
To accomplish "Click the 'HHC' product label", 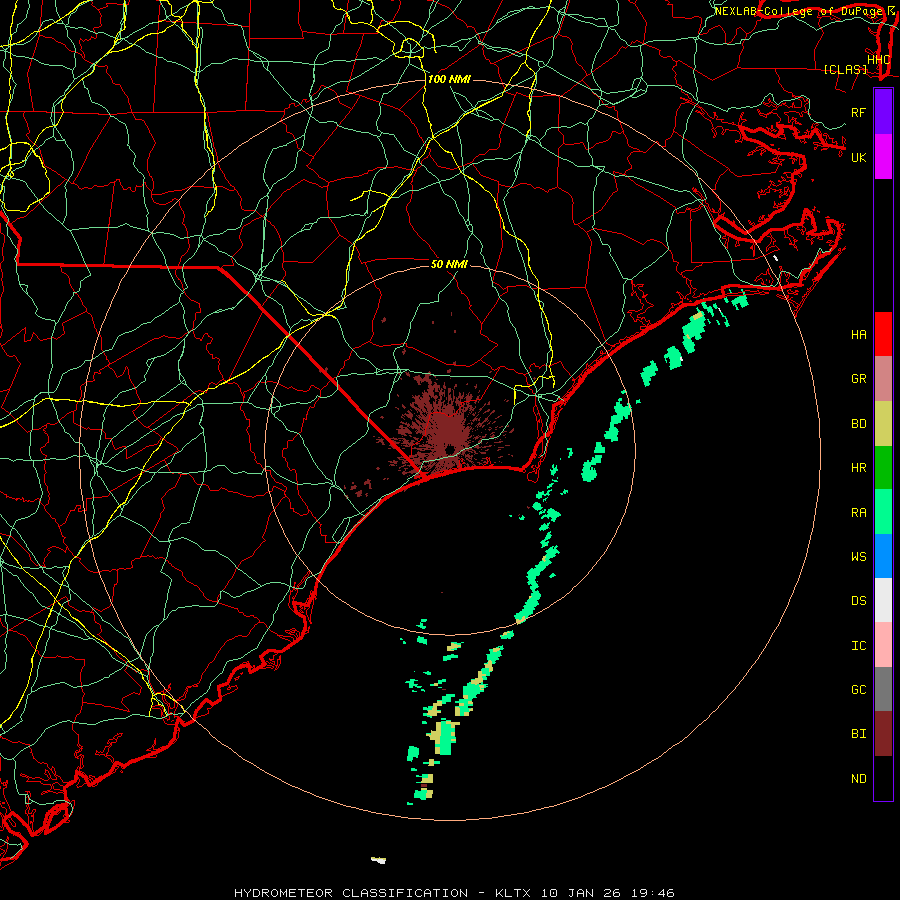I will [x=879, y=60].
